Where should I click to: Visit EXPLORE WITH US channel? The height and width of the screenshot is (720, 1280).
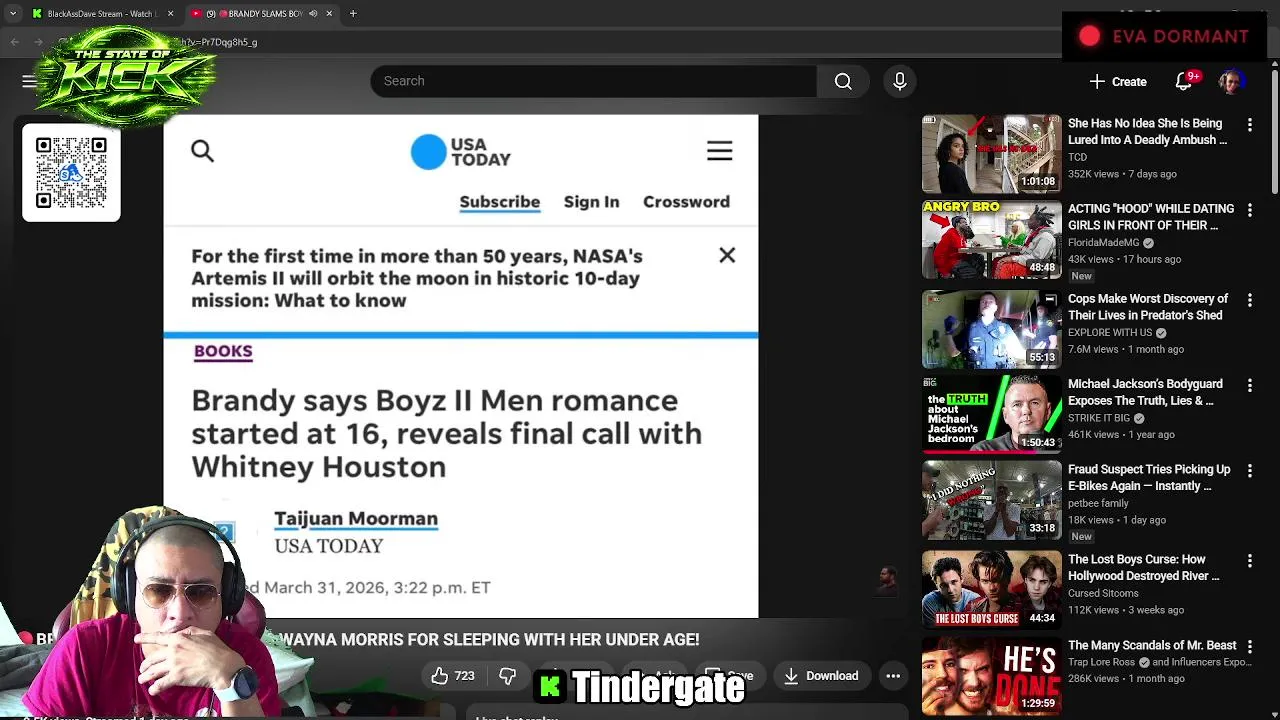click(x=1110, y=333)
